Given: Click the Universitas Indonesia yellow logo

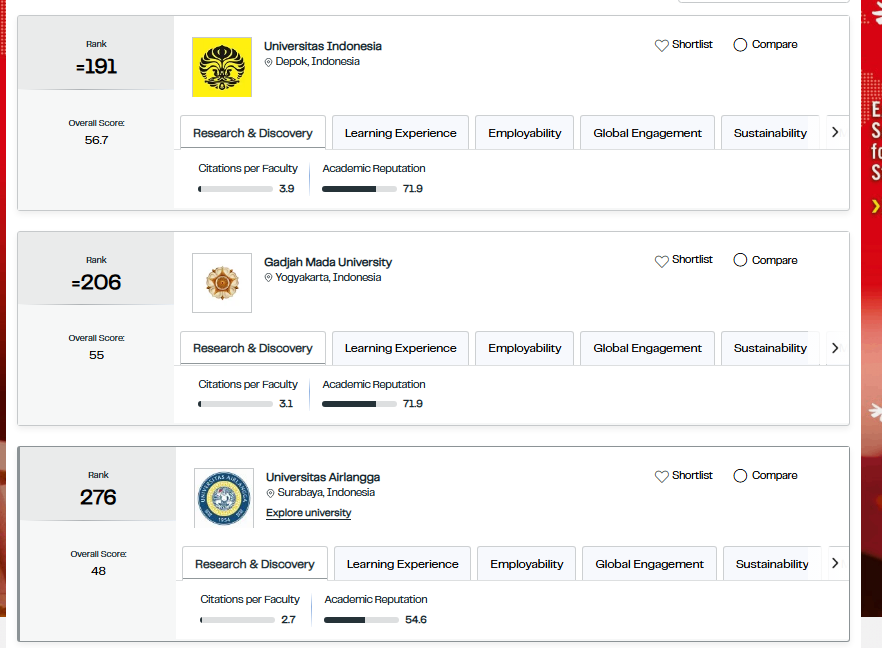Looking at the screenshot, I should click(222, 67).
